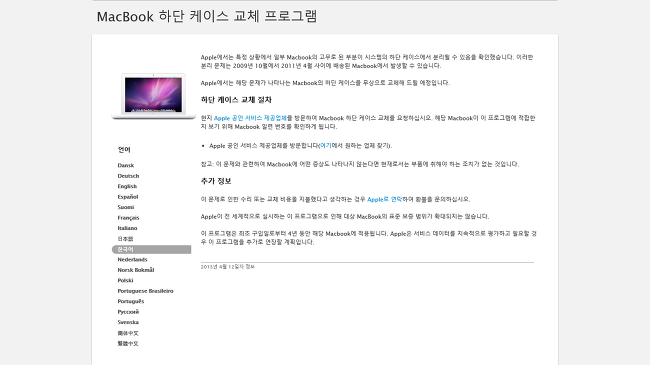Open the Apple 공인 서비스 제공업체 link
This screenshot has width=650, height=365.
(x=250, y=118)
